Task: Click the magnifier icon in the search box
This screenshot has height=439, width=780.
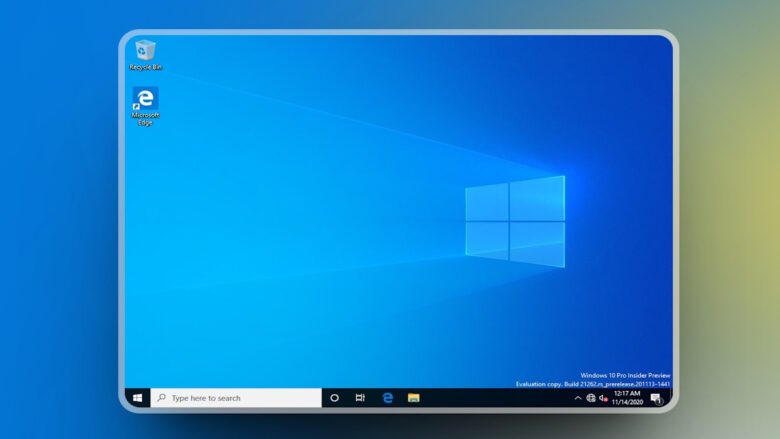Action: 161,398
